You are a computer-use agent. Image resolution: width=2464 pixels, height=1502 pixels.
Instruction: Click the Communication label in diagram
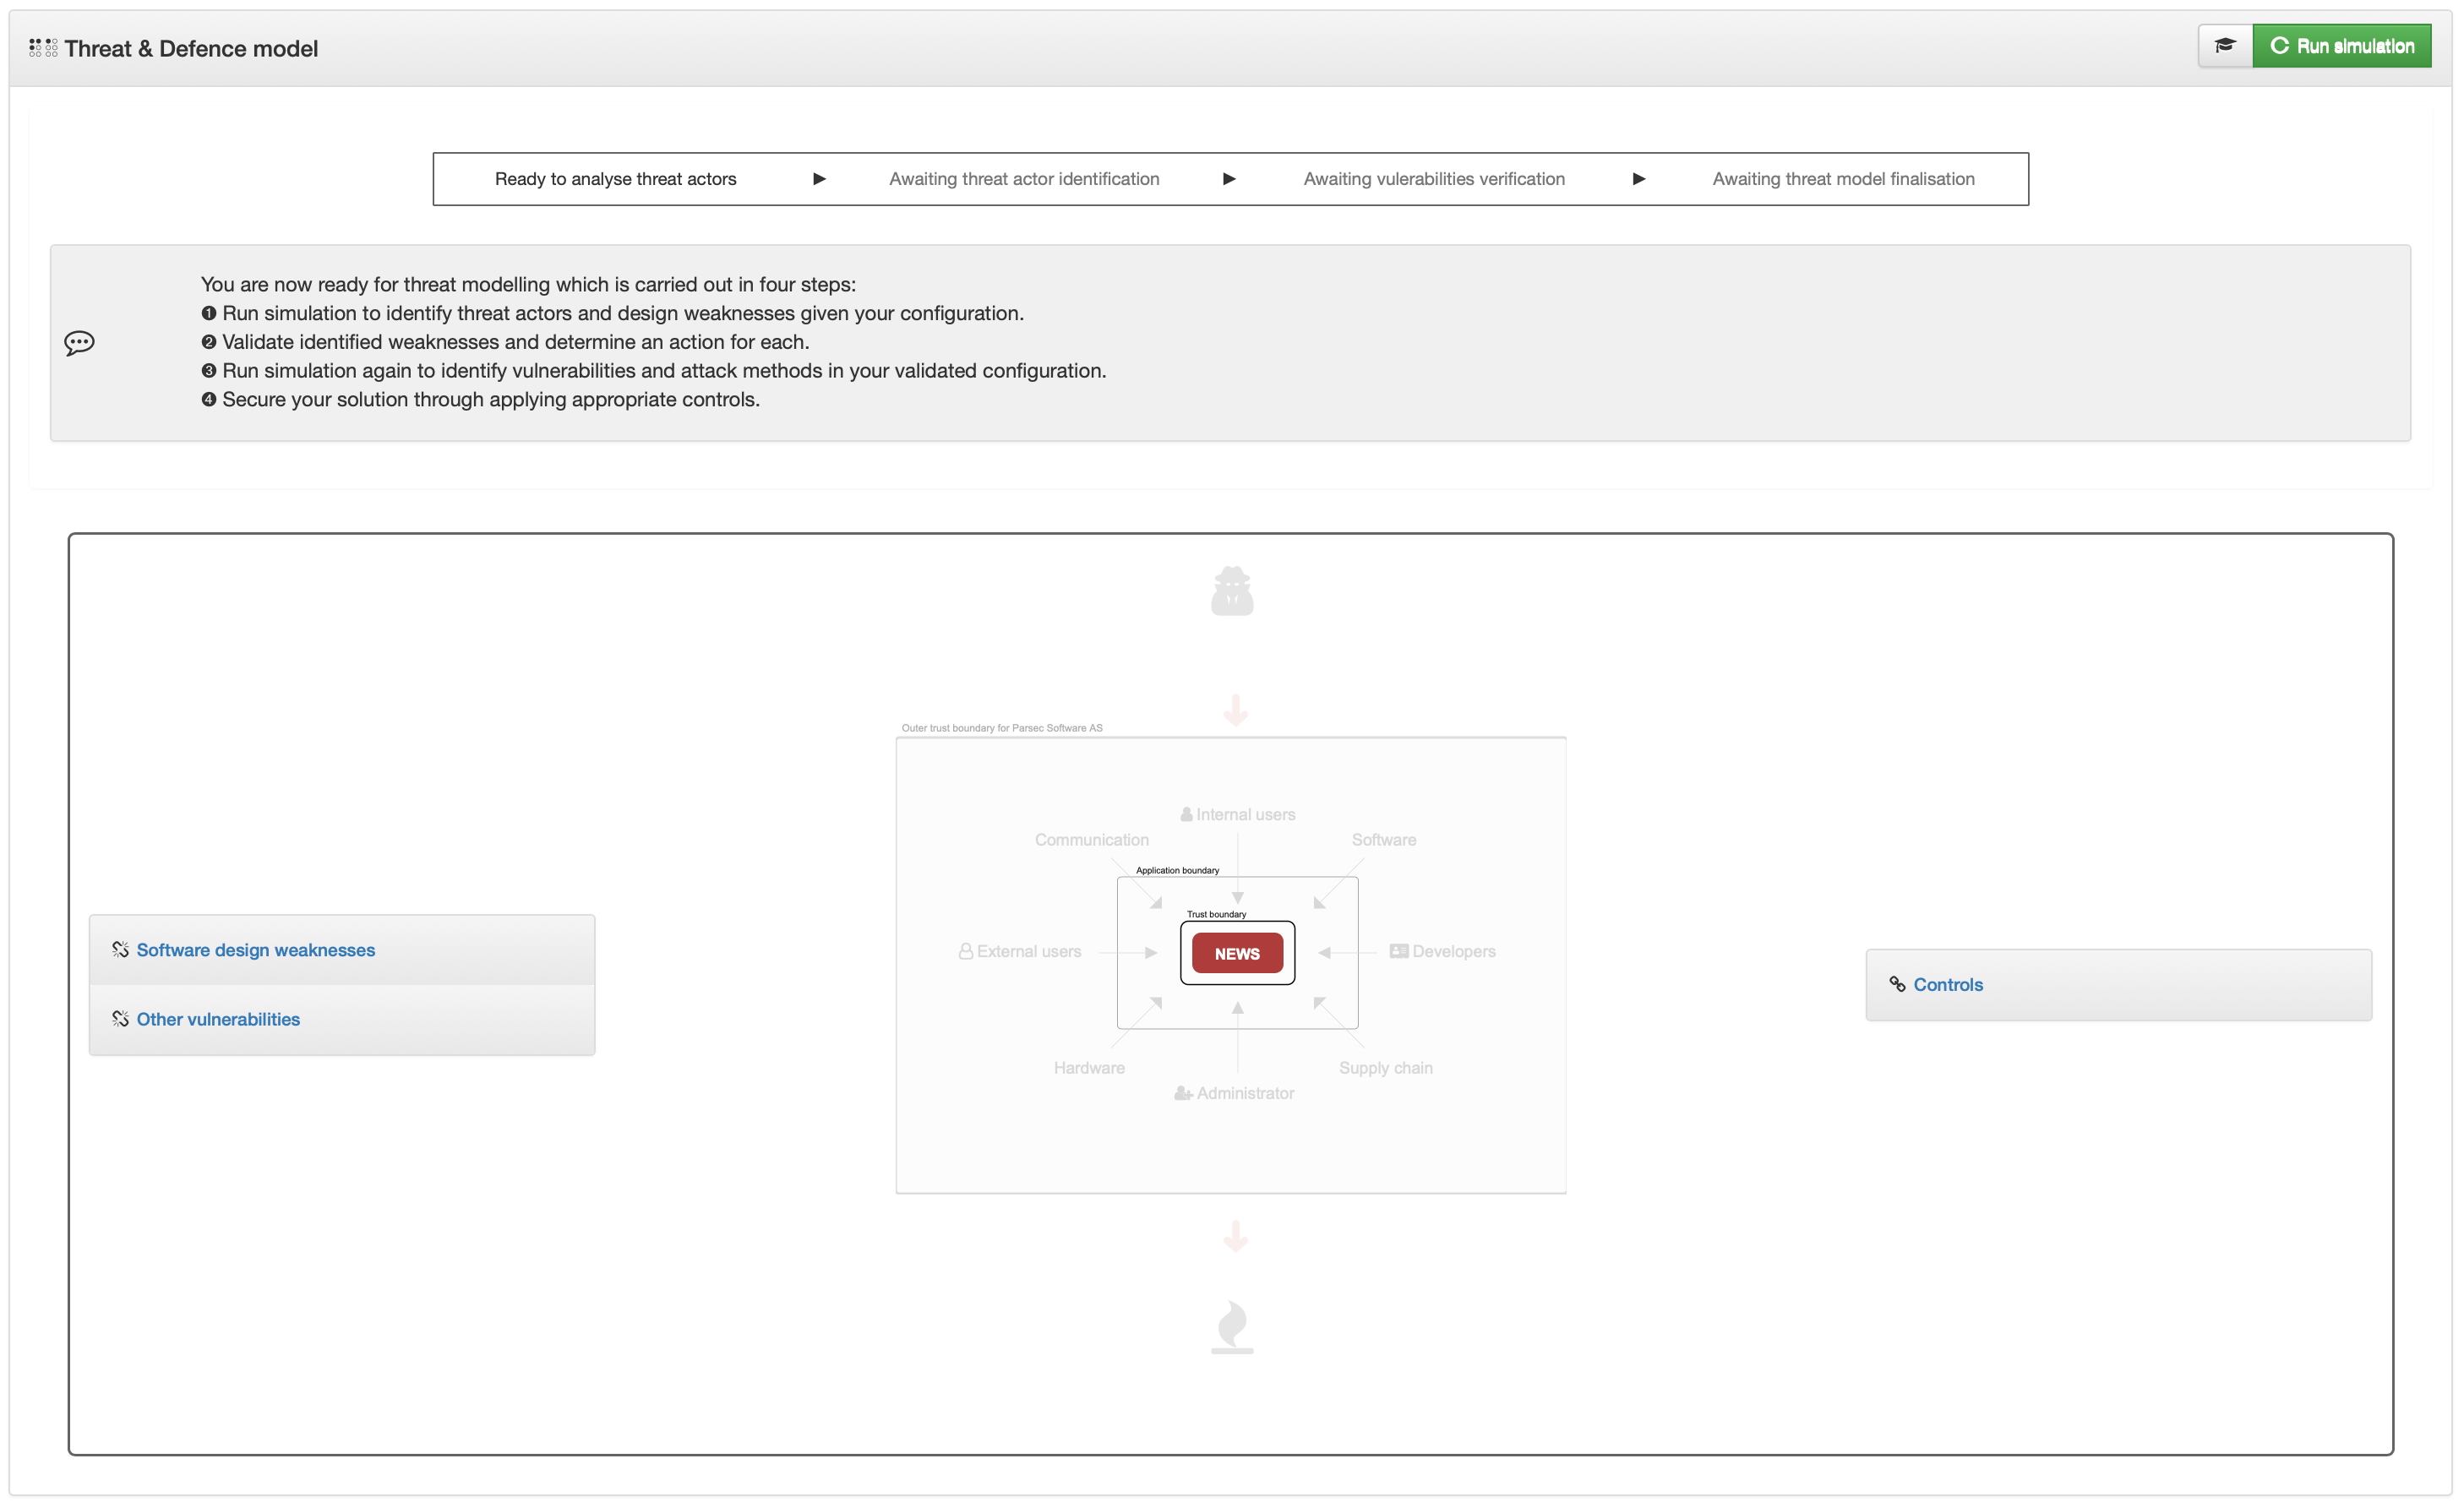pyautogui.click(x=1091, y=840)
